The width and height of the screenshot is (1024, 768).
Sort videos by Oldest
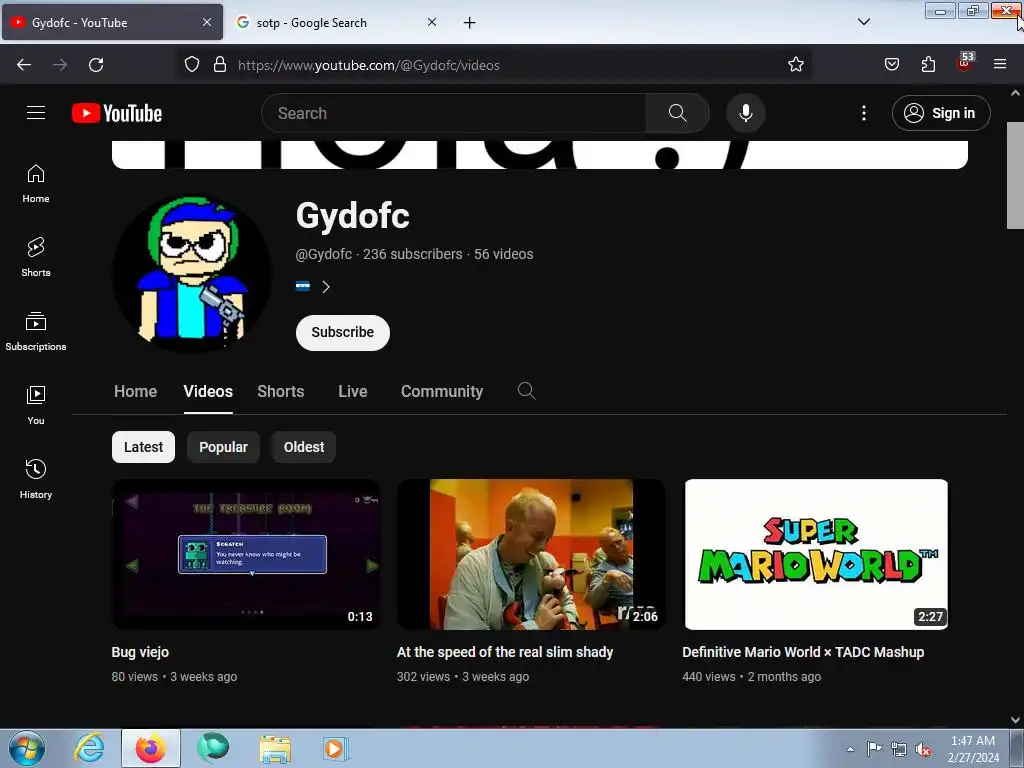click(x=304, y=447)
